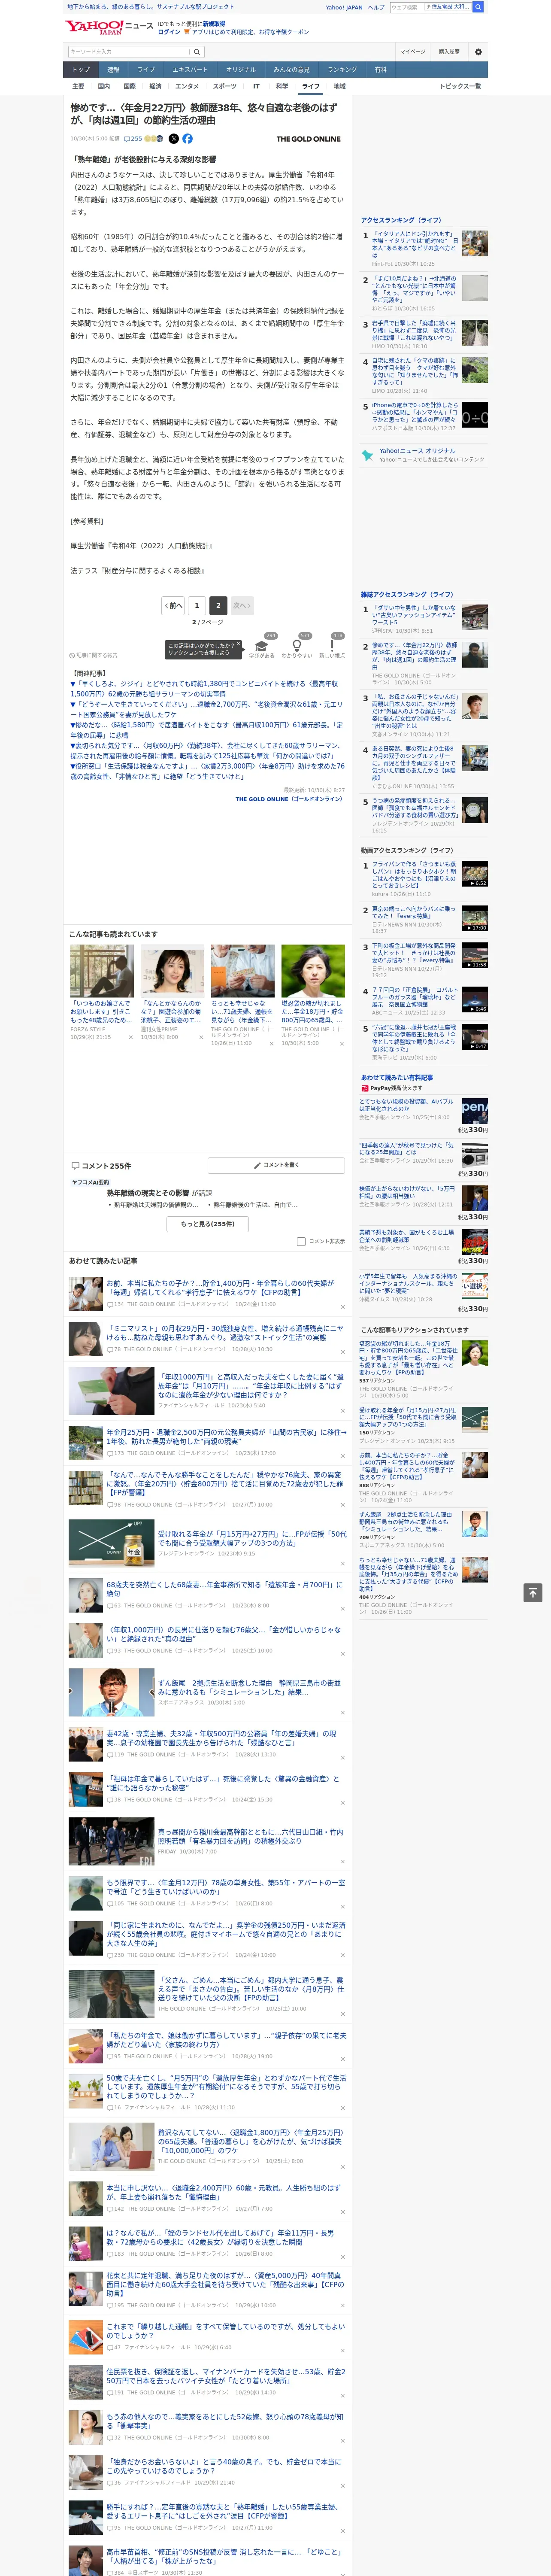
Task: Choose the 科学 category sub-tab
Action: point(282,86)
